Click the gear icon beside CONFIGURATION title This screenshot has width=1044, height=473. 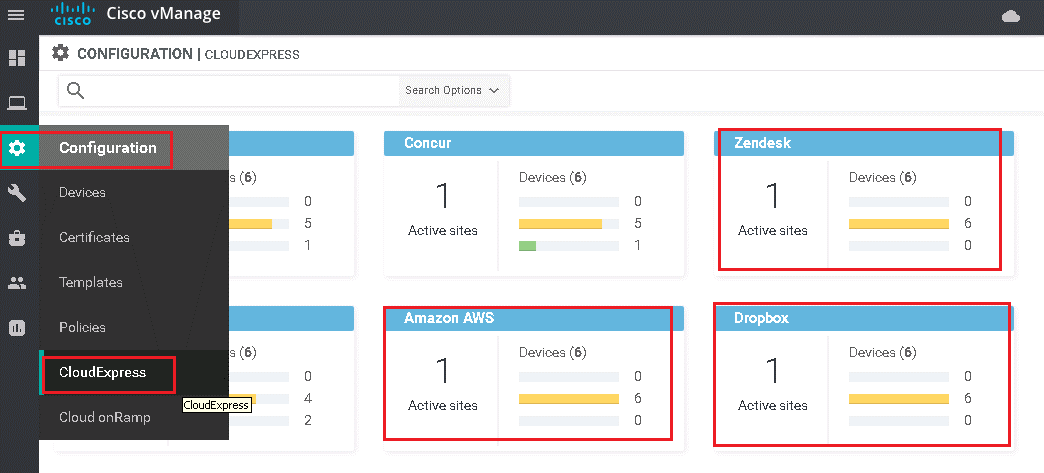pos(61,53)
